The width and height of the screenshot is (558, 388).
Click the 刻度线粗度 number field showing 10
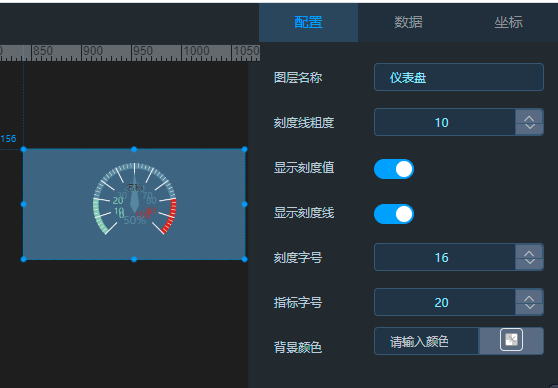445,122
